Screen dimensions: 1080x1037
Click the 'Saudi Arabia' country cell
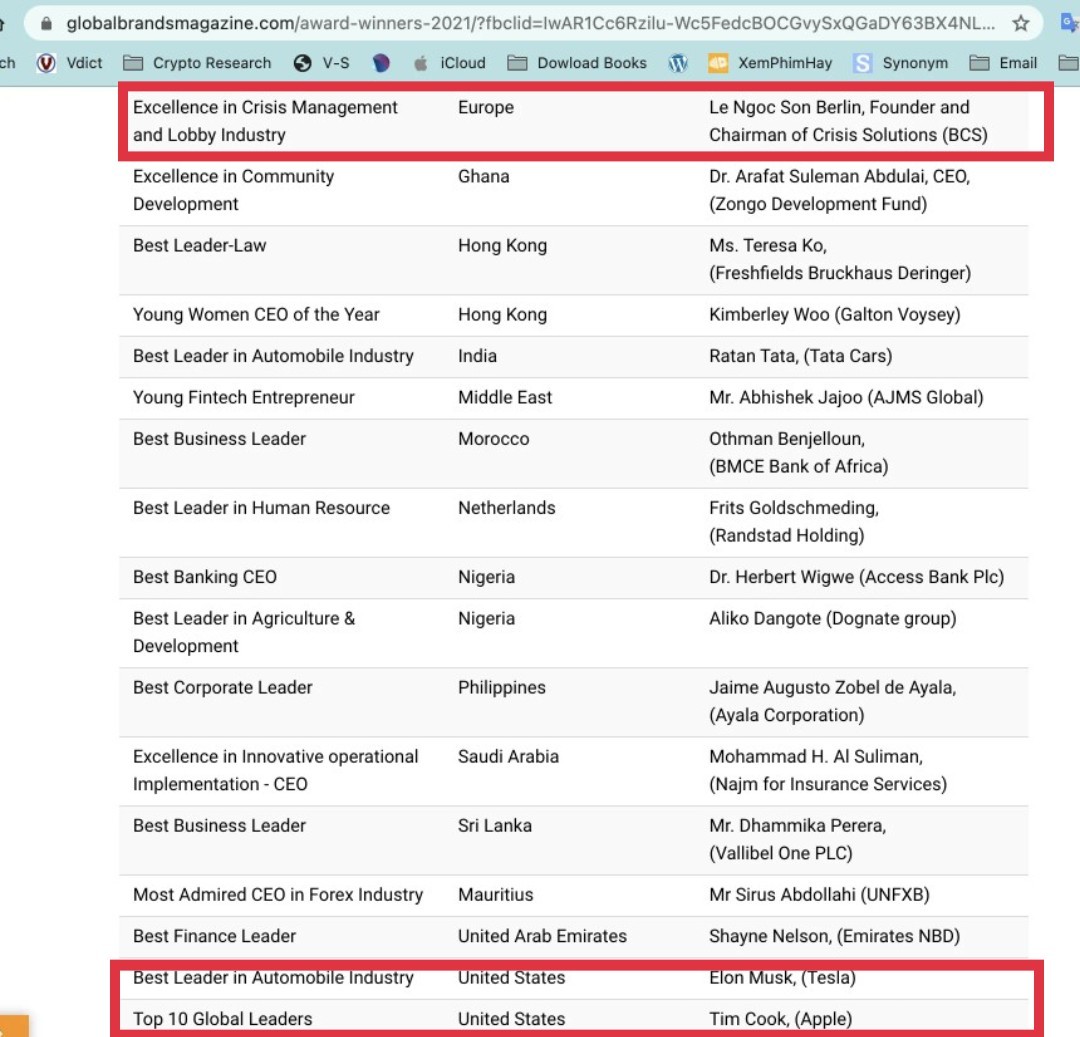click(x=508, y=757)
